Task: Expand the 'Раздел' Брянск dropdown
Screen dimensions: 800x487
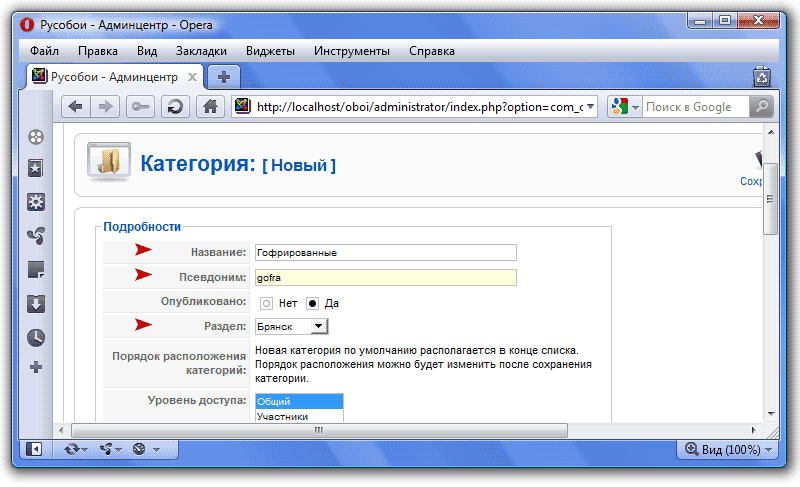Action: point(317,326)
